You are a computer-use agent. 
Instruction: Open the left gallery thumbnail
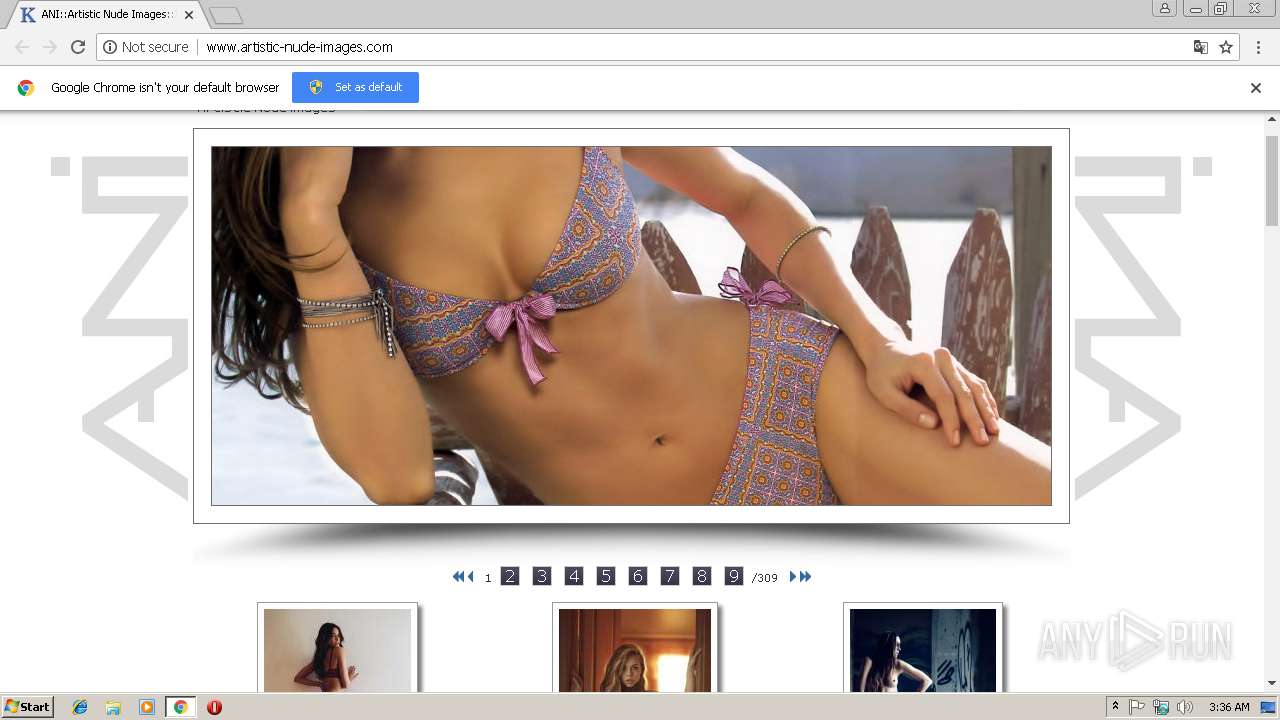point(337,650)
